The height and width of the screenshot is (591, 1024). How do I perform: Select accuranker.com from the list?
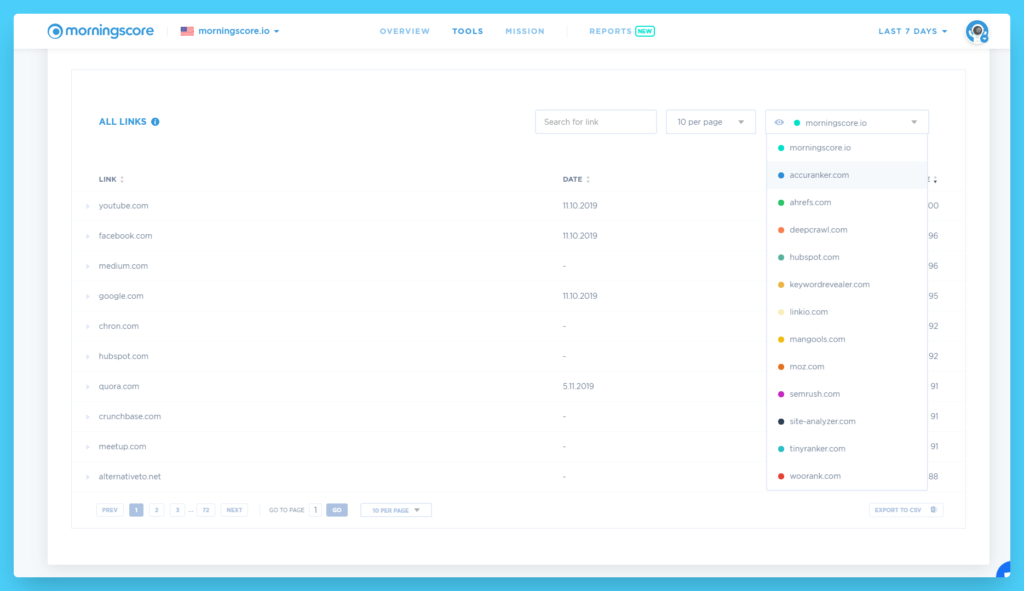(847, 175)
